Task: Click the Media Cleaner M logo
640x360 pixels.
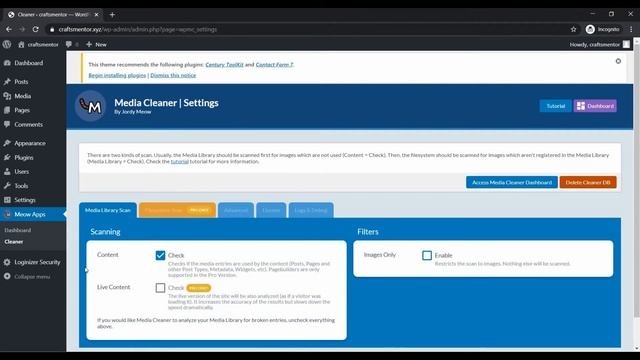Action: point(91,106)
